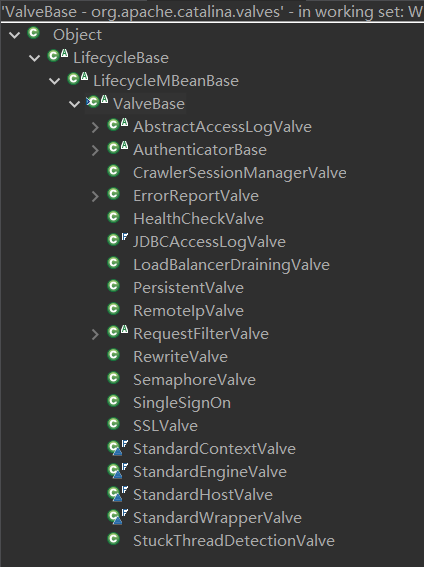The width and height of the screenshot is (424, 567).
Task: Select the HealthCheckValve label
Action: (198, 219)
